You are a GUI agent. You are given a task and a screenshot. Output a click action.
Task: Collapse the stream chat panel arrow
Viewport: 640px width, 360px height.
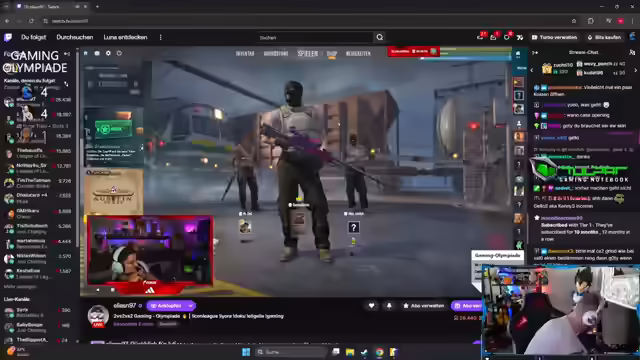[x=535, y=53]
